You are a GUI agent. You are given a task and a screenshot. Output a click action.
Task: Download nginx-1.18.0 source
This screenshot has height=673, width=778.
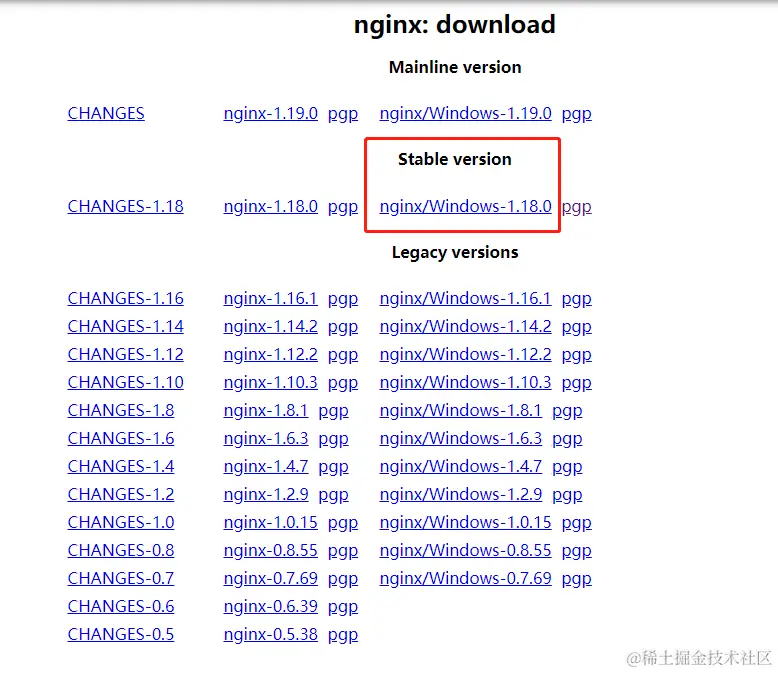[270, 206]
